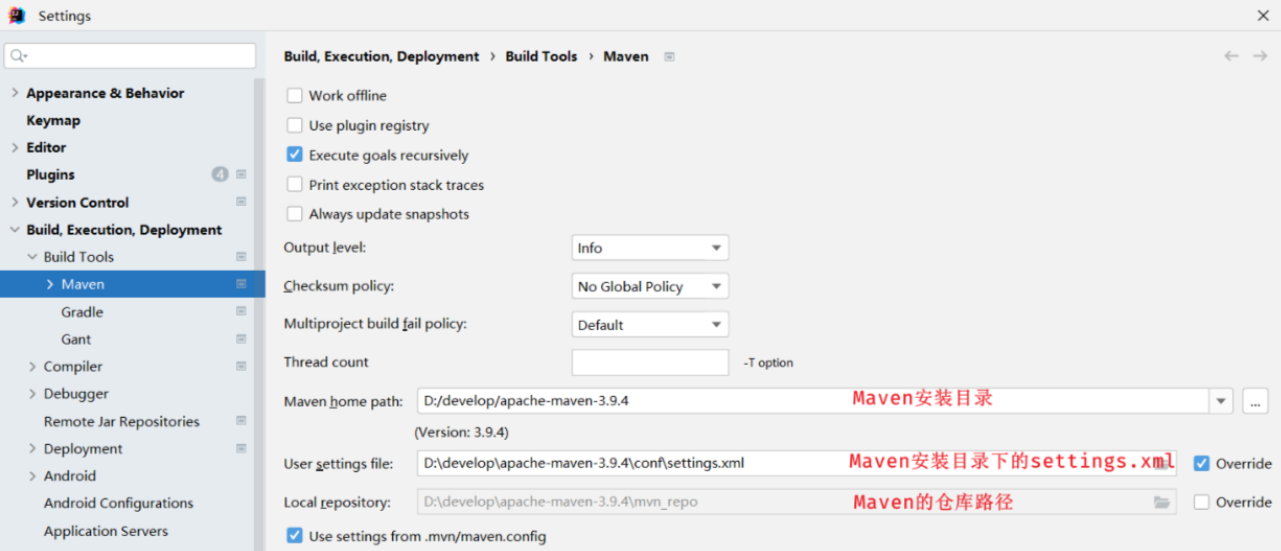Viewport: 1281px width, 551px height.
Task: Click the Build Tools breadcrumb link
Action: 541,57
